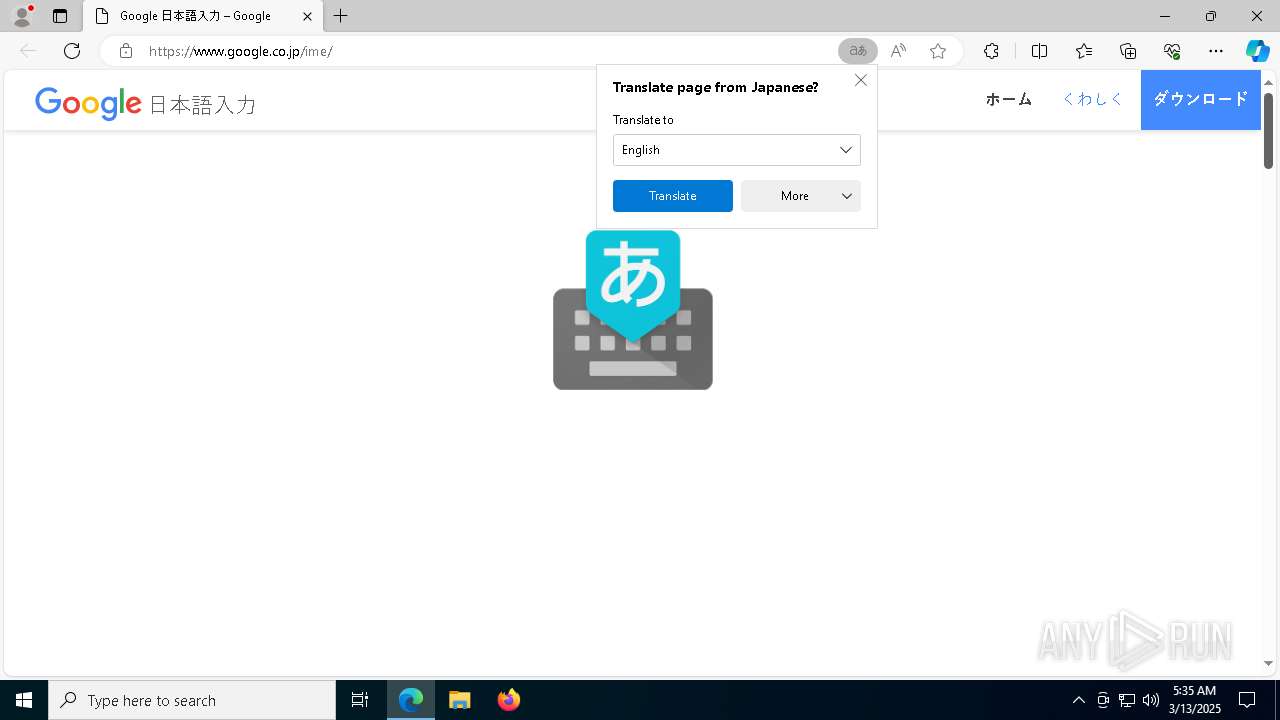The width and height of the screenshot is (1280, 720).
Task: View site information lock icon
Action: pyautogui.click(x=126, y=51)
